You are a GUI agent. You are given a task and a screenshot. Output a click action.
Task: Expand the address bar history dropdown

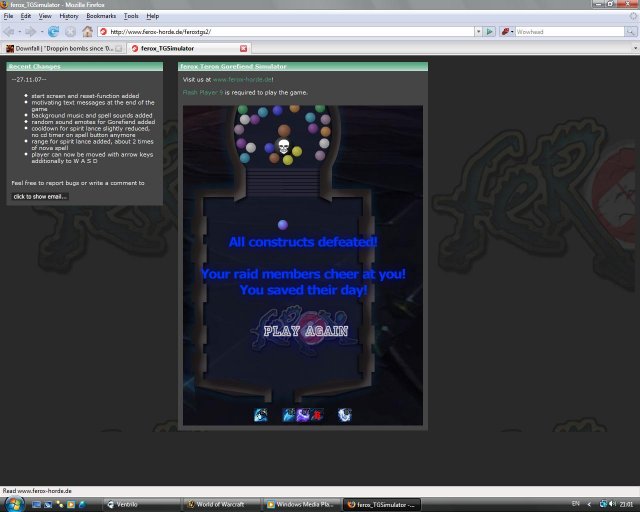point(478,31)
